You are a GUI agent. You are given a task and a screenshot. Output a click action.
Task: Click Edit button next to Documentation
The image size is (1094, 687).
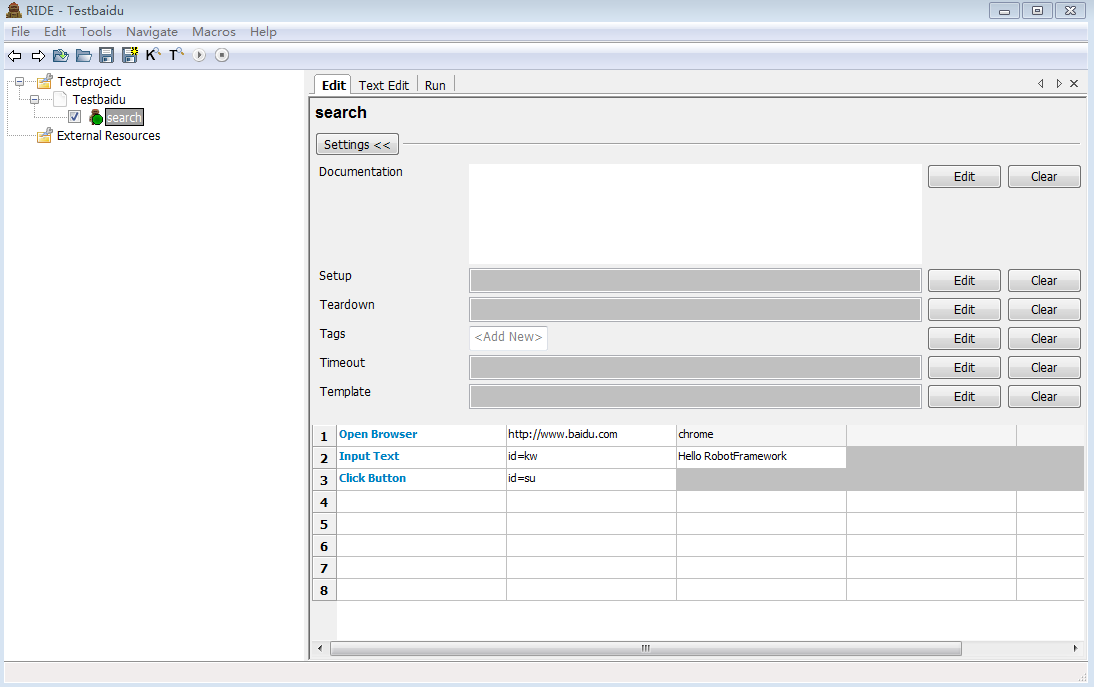pos(963,177)
